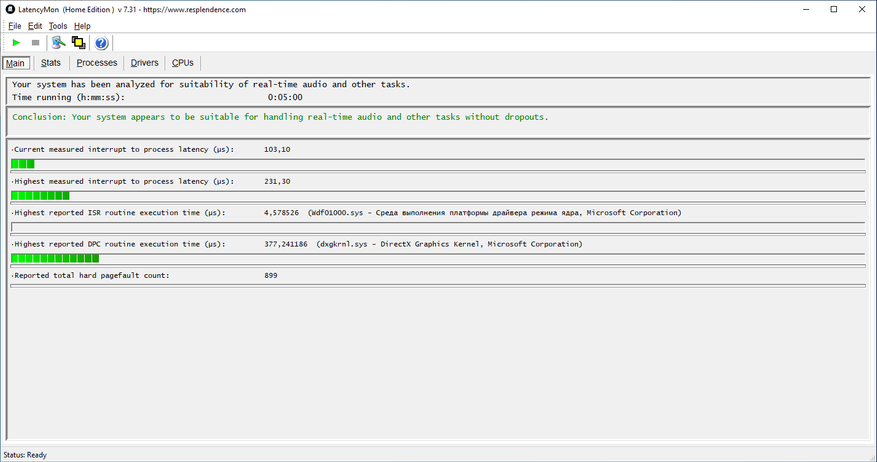Image resolution: width=877 pixels, height=462 pixels.
Task: Click the Status: Ready status bar
Action: point(26,455)
